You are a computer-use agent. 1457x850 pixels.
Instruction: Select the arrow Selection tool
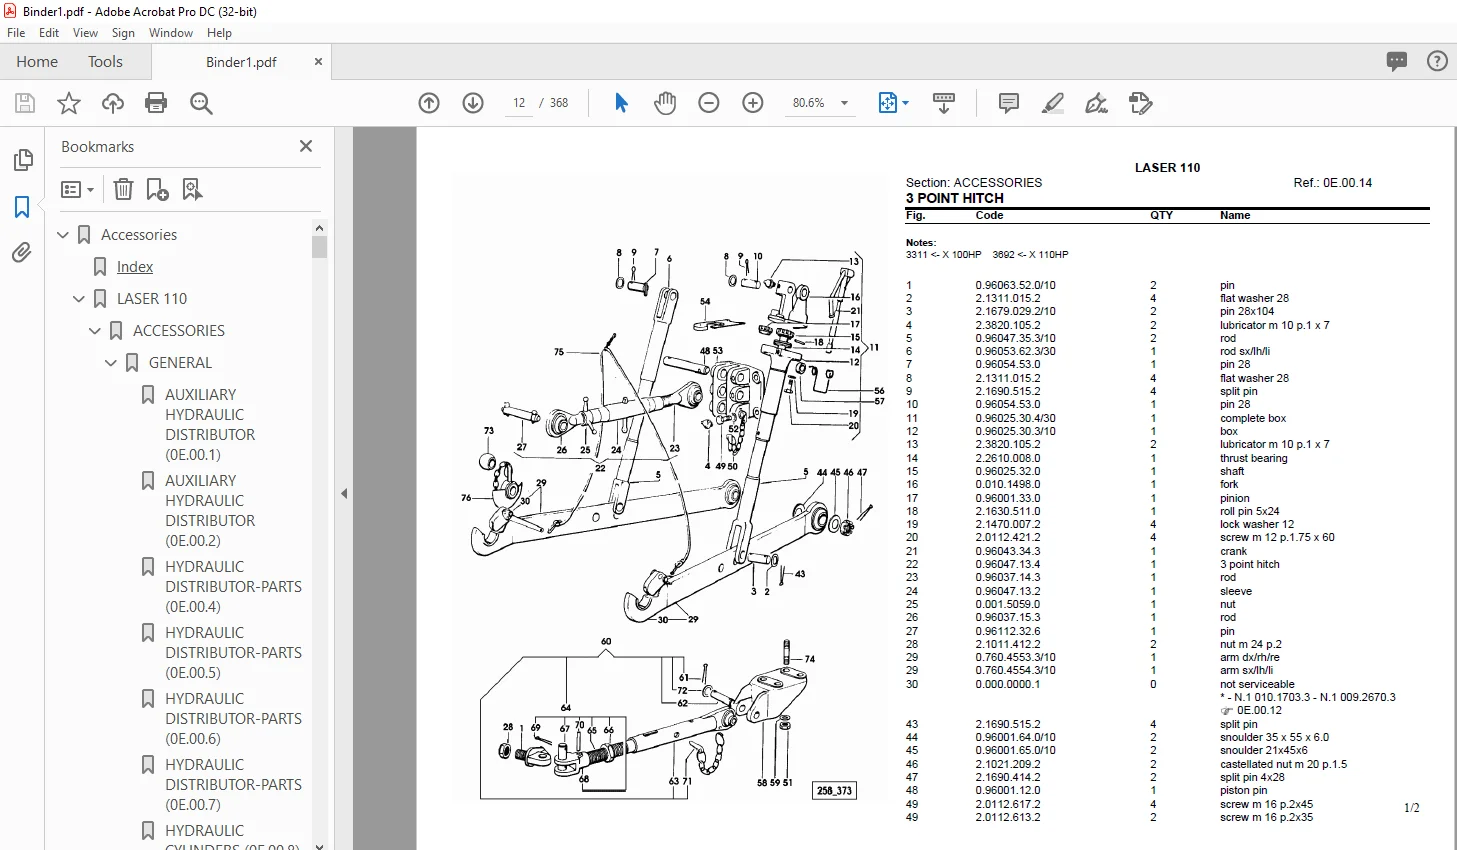coord(621,103)
